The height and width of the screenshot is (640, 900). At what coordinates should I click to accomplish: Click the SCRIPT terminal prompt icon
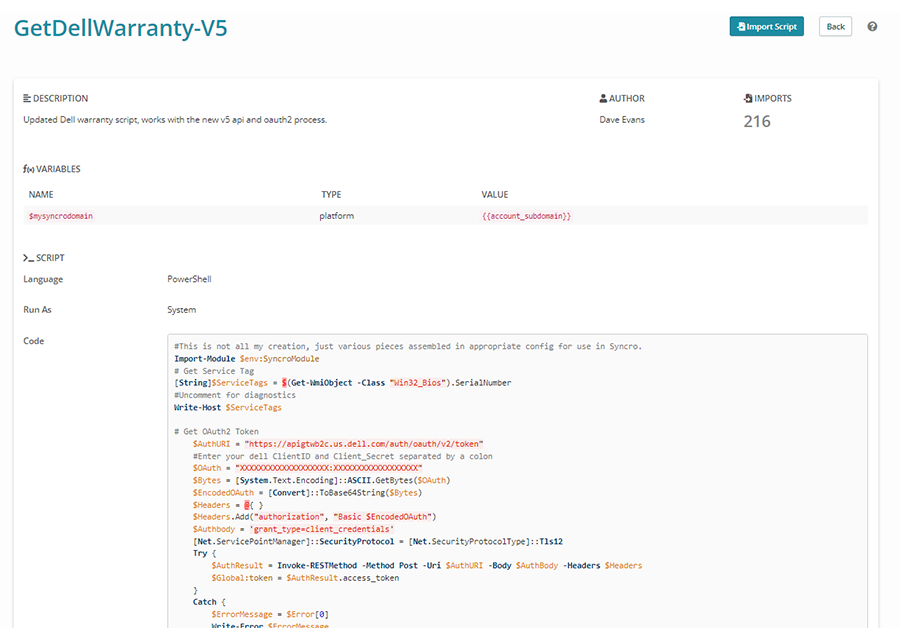[x=26, y=257]
